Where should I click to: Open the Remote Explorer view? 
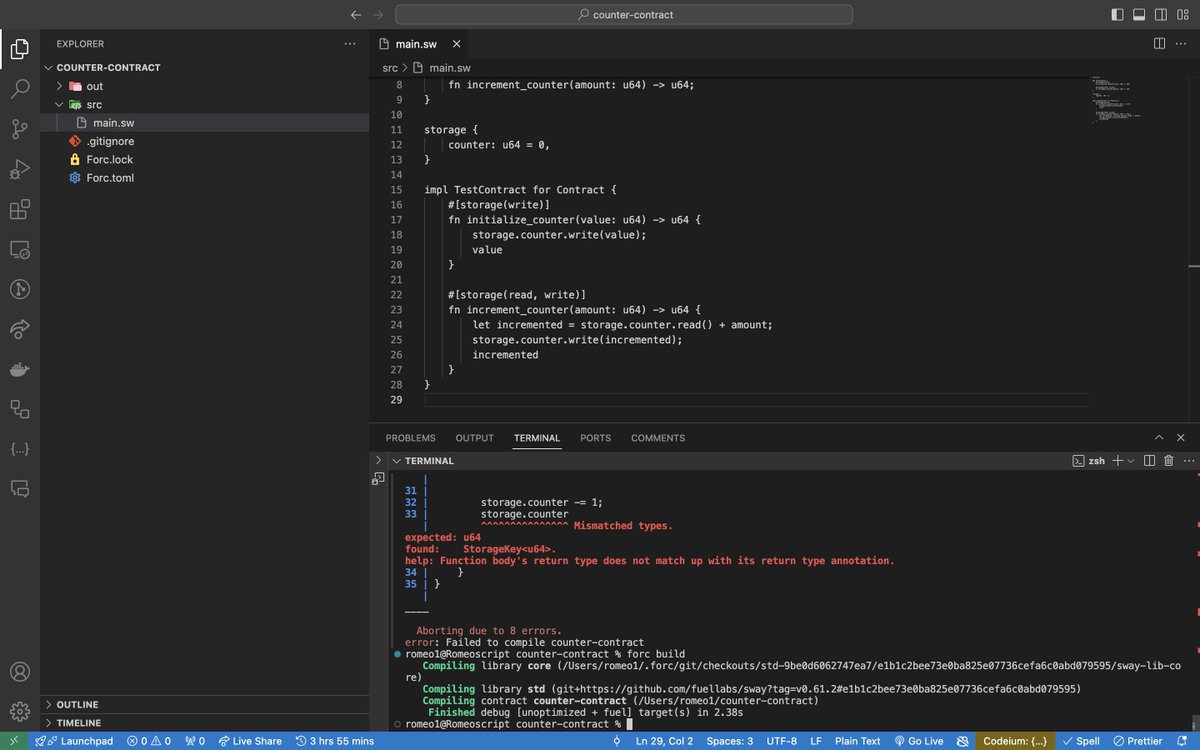click(19, 249)
